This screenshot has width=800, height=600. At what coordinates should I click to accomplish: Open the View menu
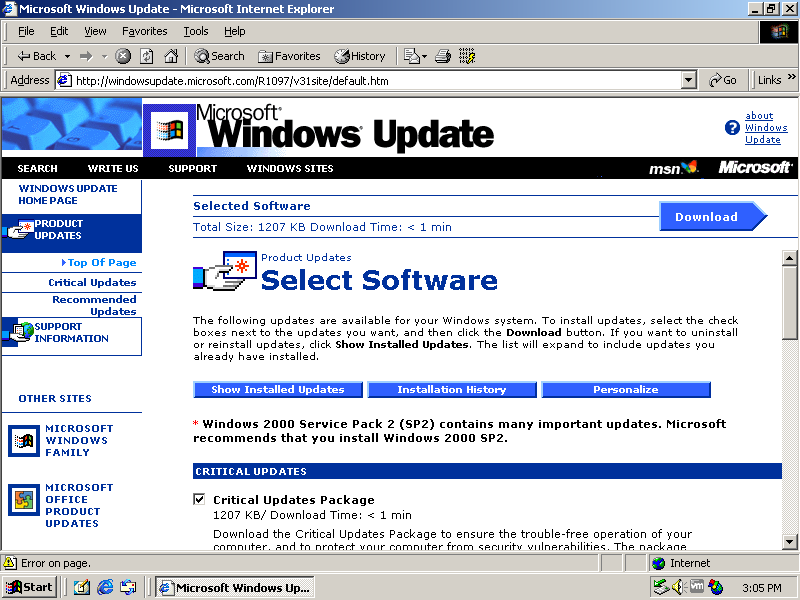point(95,32)
